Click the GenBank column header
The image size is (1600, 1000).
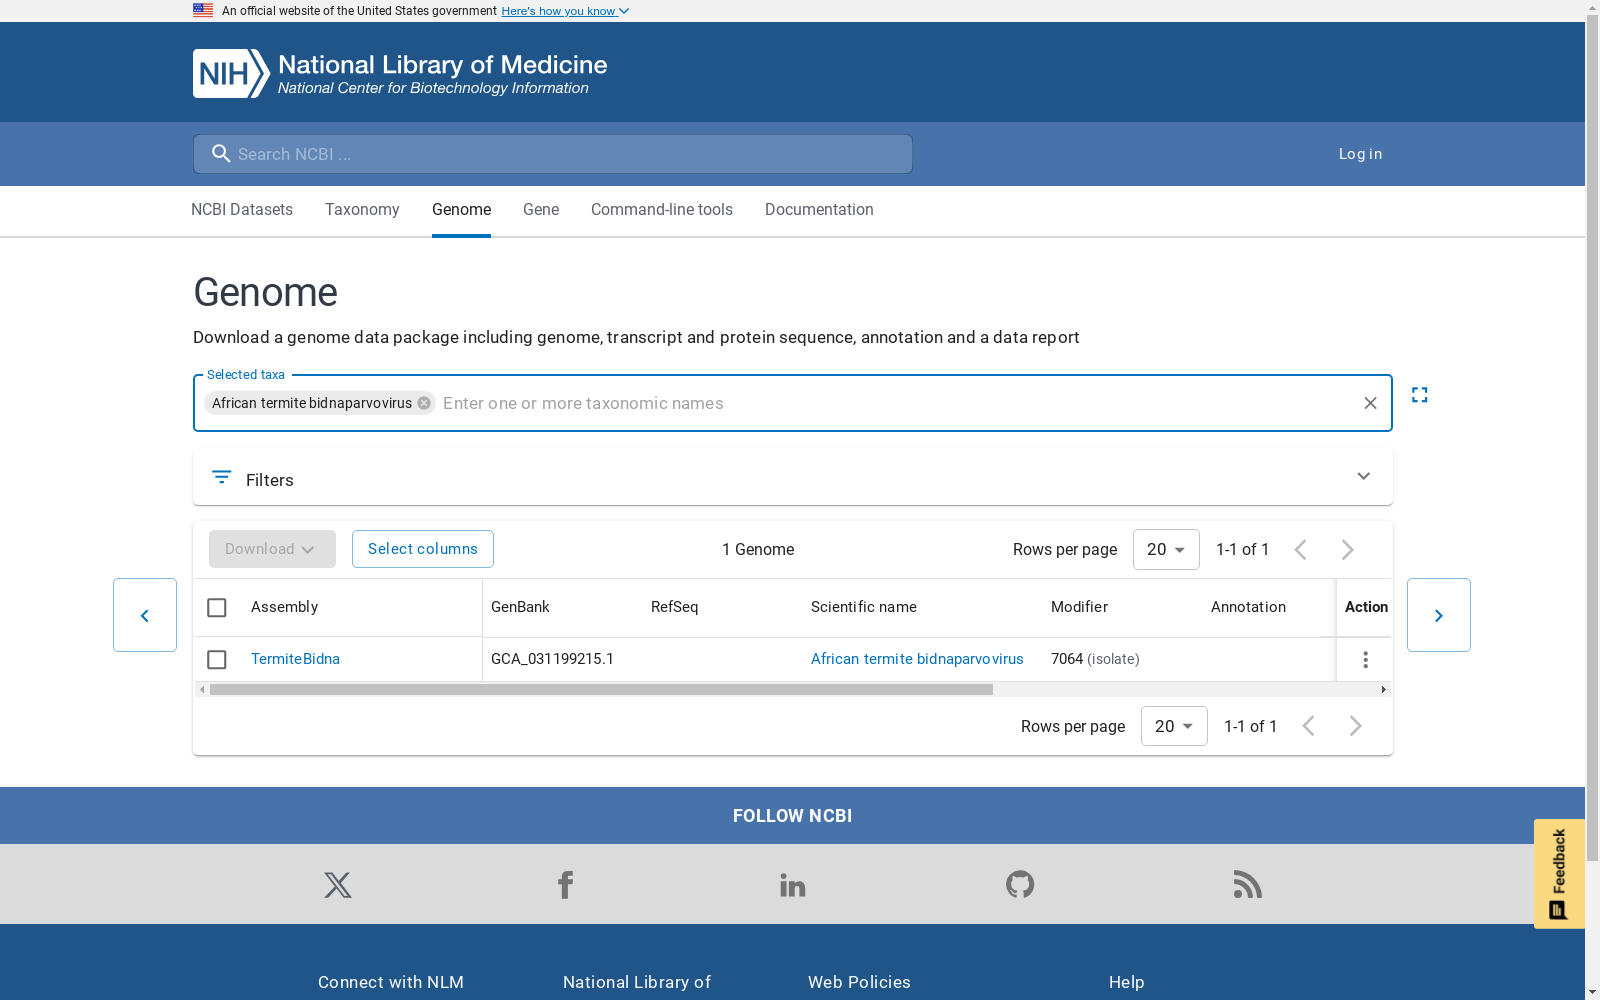(520, 607)
